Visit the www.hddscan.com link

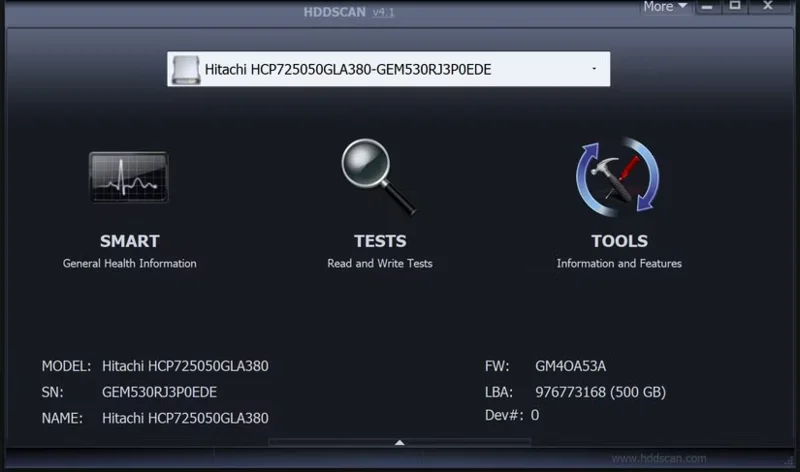click(658, 459)
